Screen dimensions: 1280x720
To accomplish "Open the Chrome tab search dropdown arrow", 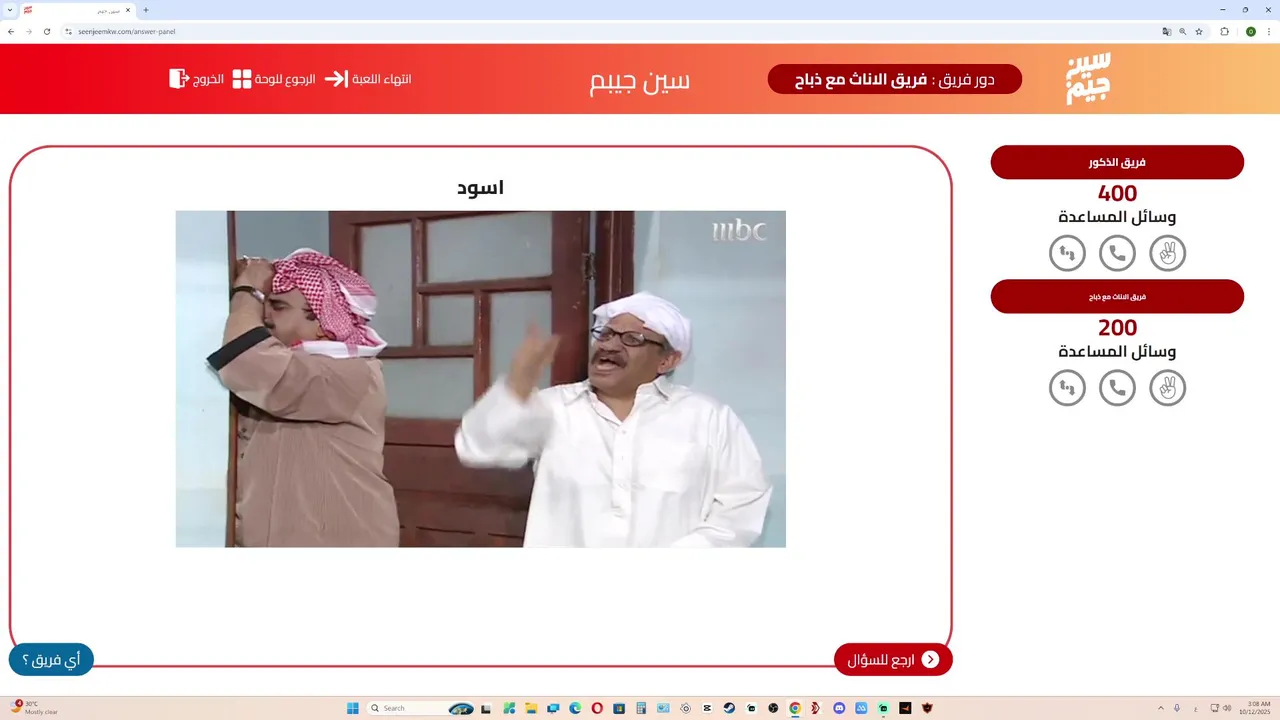I will coord(9,10).
